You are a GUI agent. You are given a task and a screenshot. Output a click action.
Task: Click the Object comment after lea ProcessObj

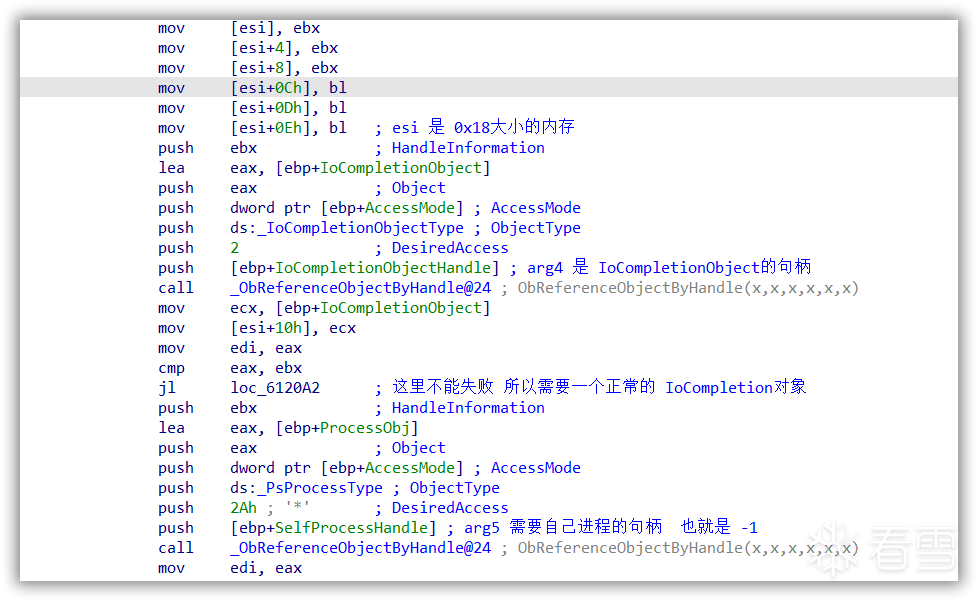[410, 448]
